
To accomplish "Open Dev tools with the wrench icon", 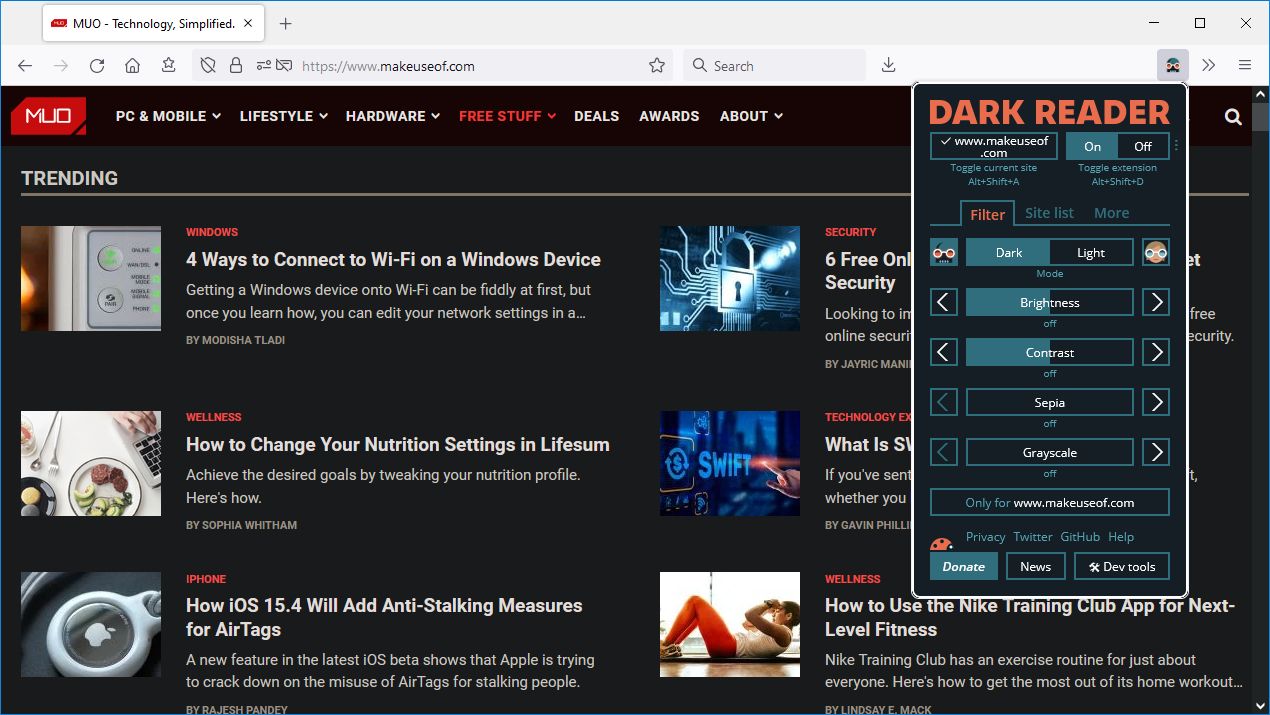I will pos(1121,566).
